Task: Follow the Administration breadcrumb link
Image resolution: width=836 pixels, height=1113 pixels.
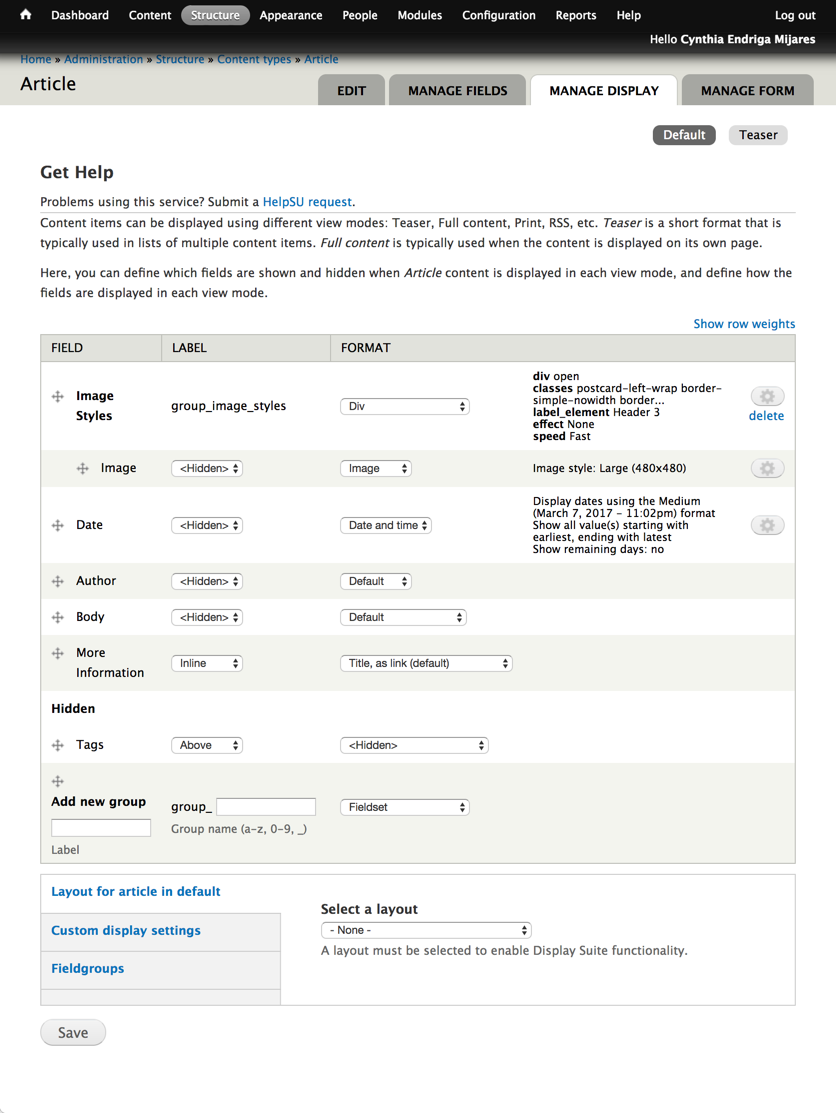Action: coord(104,59)
